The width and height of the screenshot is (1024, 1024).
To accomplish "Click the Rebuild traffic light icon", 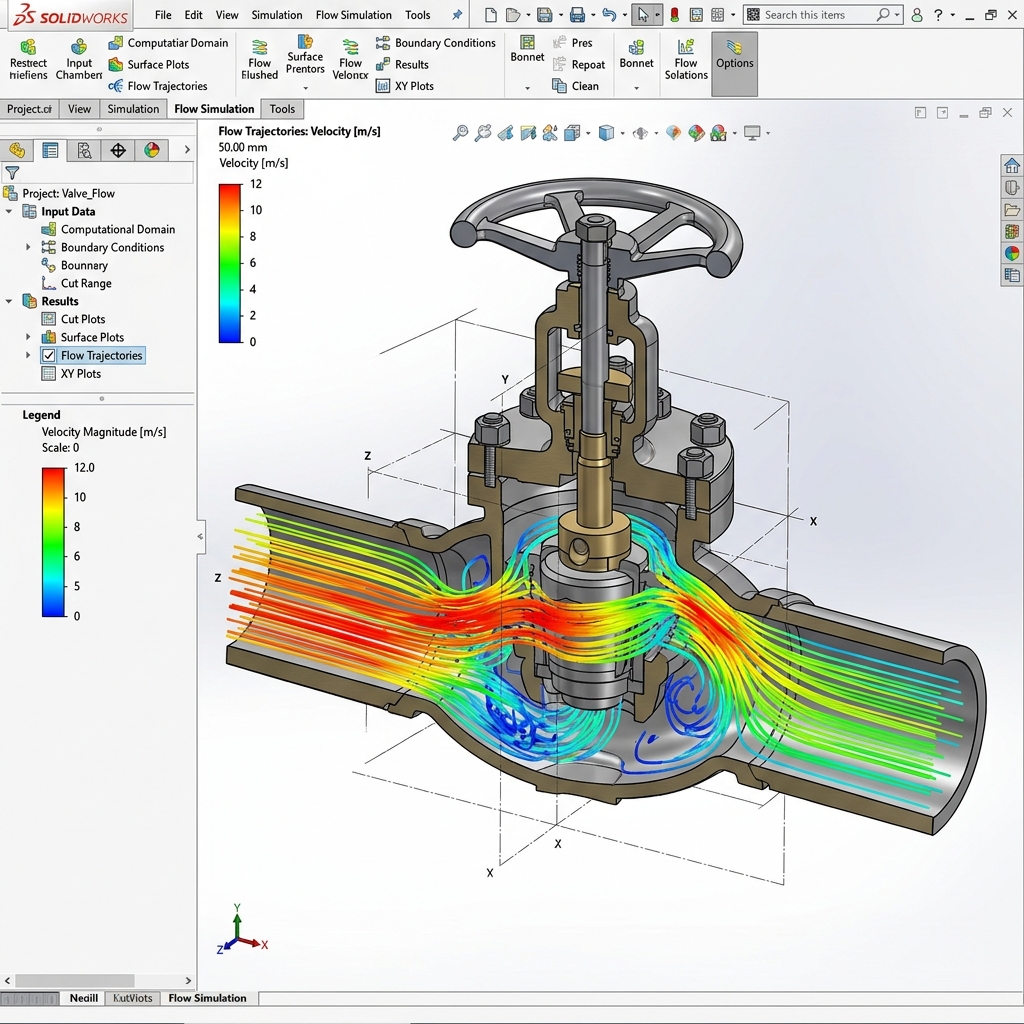I will 675,14.
